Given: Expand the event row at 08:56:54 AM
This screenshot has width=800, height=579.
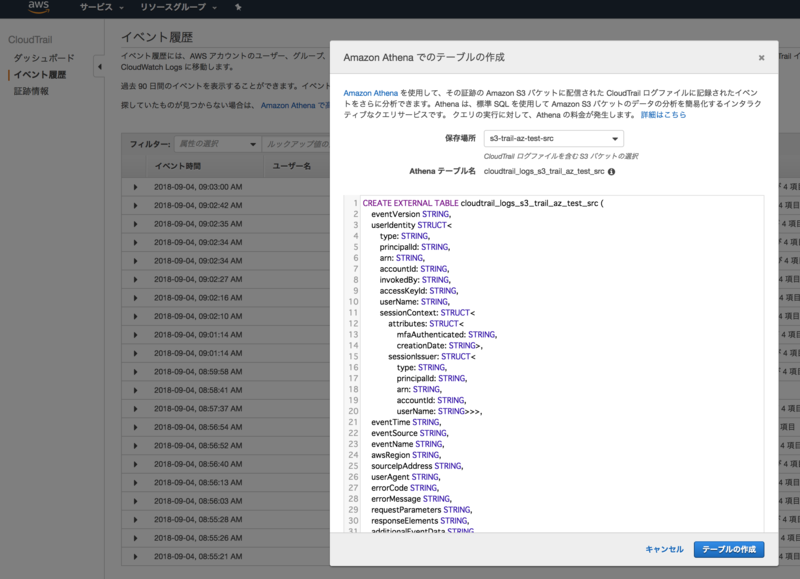Looking at the screenshot, I should [x=135, y=427].
